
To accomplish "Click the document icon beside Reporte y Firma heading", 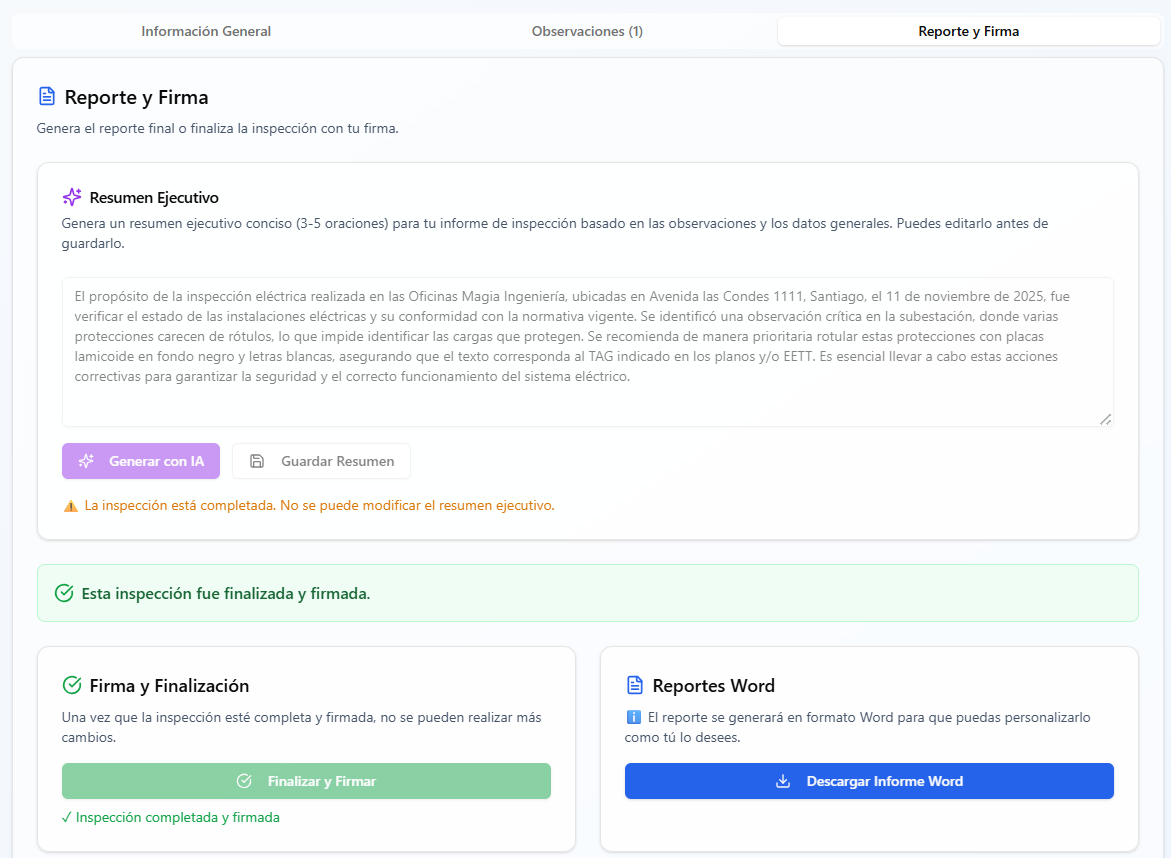I will [x=46, y=97].
